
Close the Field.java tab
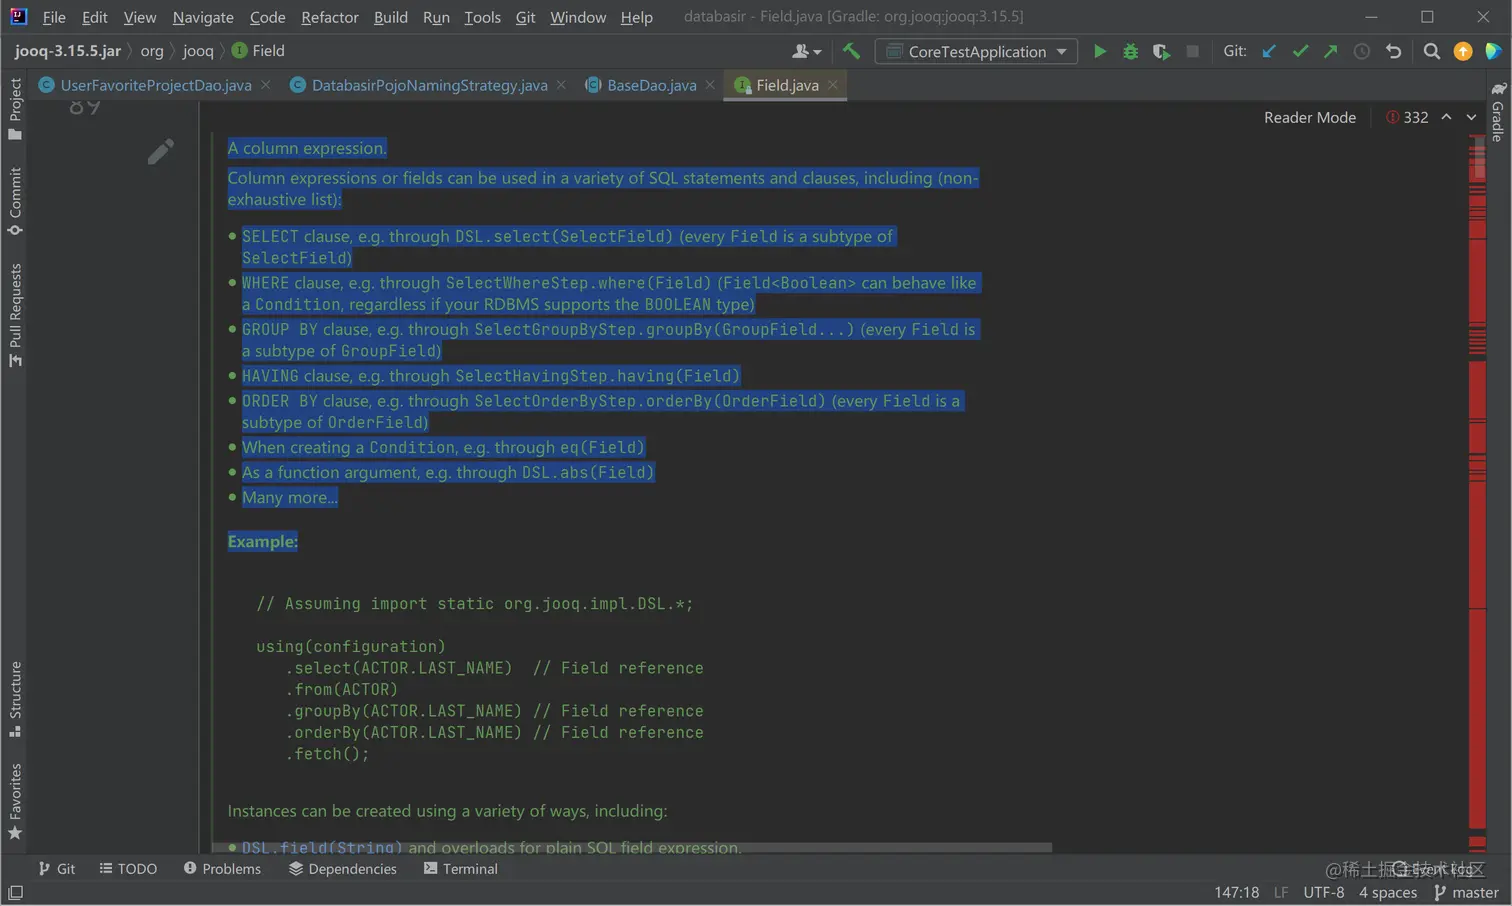pos(832,85)
